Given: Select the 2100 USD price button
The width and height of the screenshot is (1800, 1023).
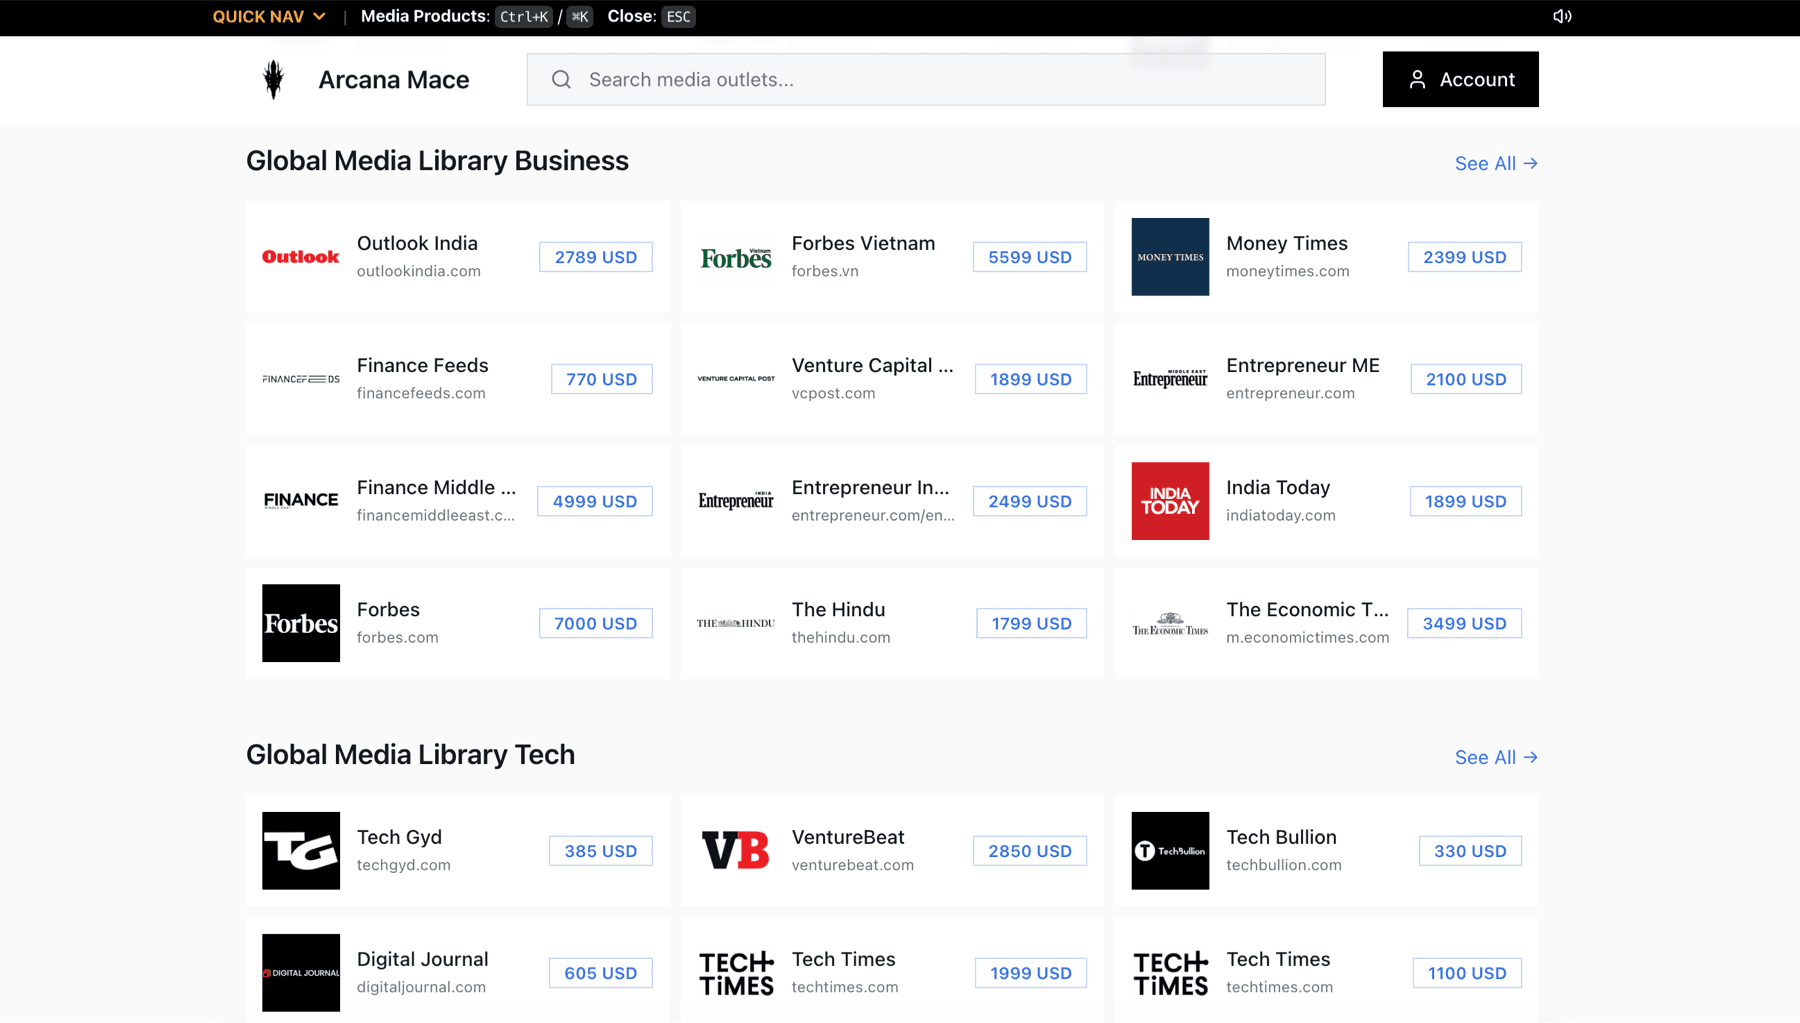Looking at the screenshot, I should click(x=1466, y=379).
